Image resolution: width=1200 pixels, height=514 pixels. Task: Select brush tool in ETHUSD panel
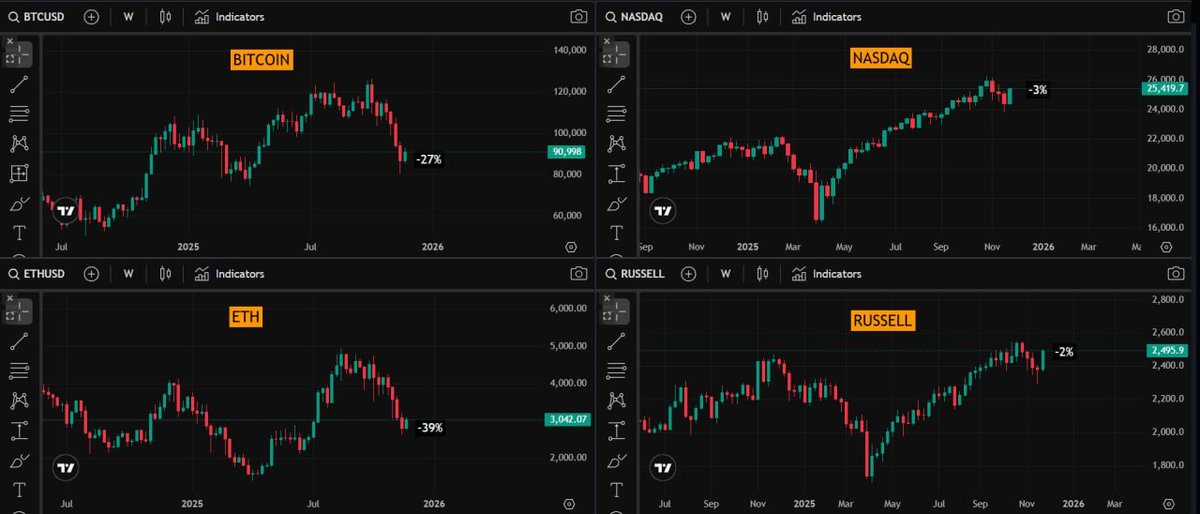[19, 461]
